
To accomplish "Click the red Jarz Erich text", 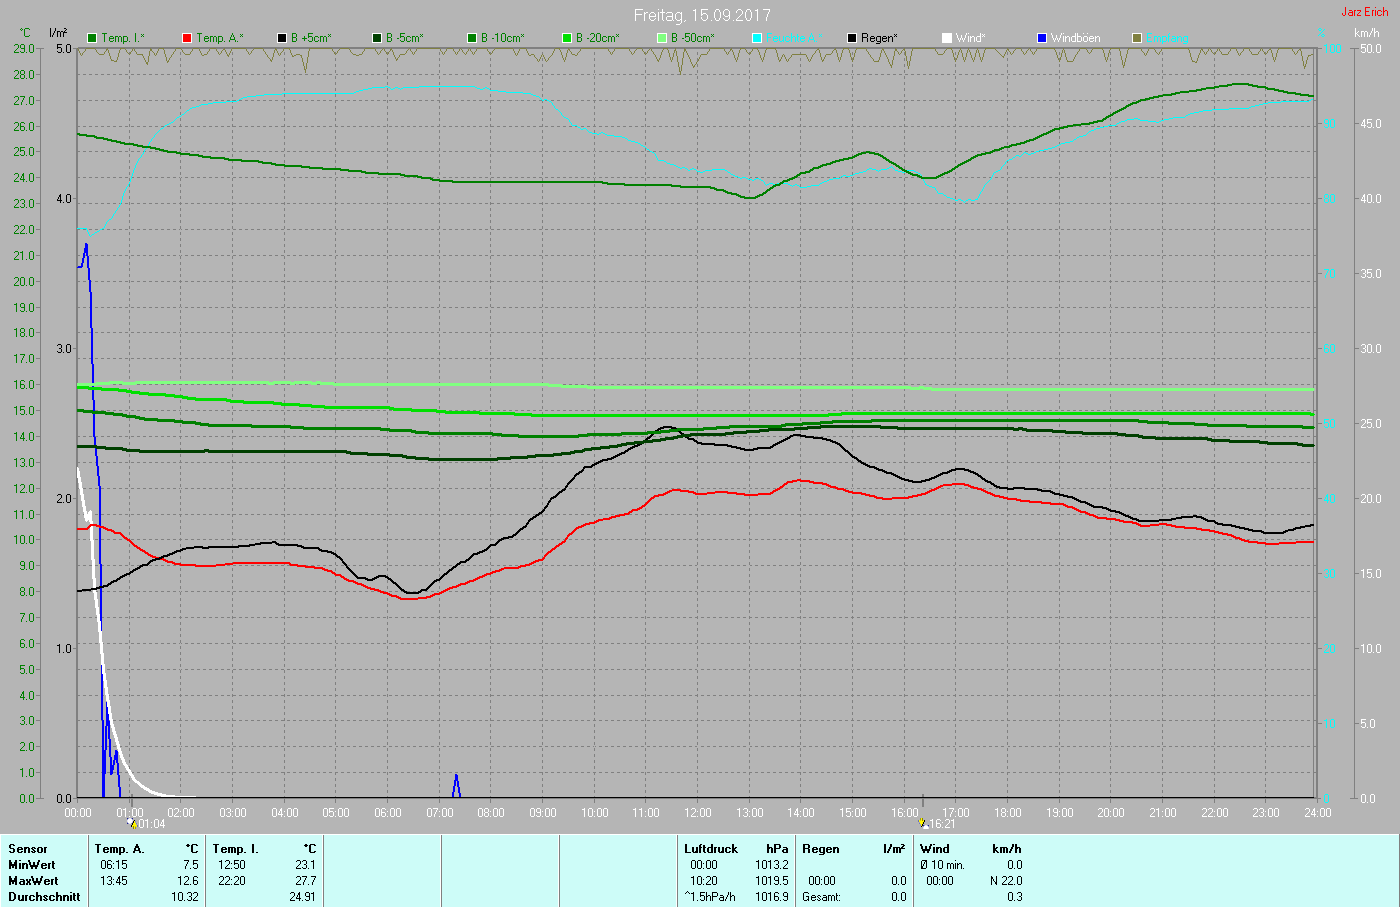I will click(x=1364, y=12).
